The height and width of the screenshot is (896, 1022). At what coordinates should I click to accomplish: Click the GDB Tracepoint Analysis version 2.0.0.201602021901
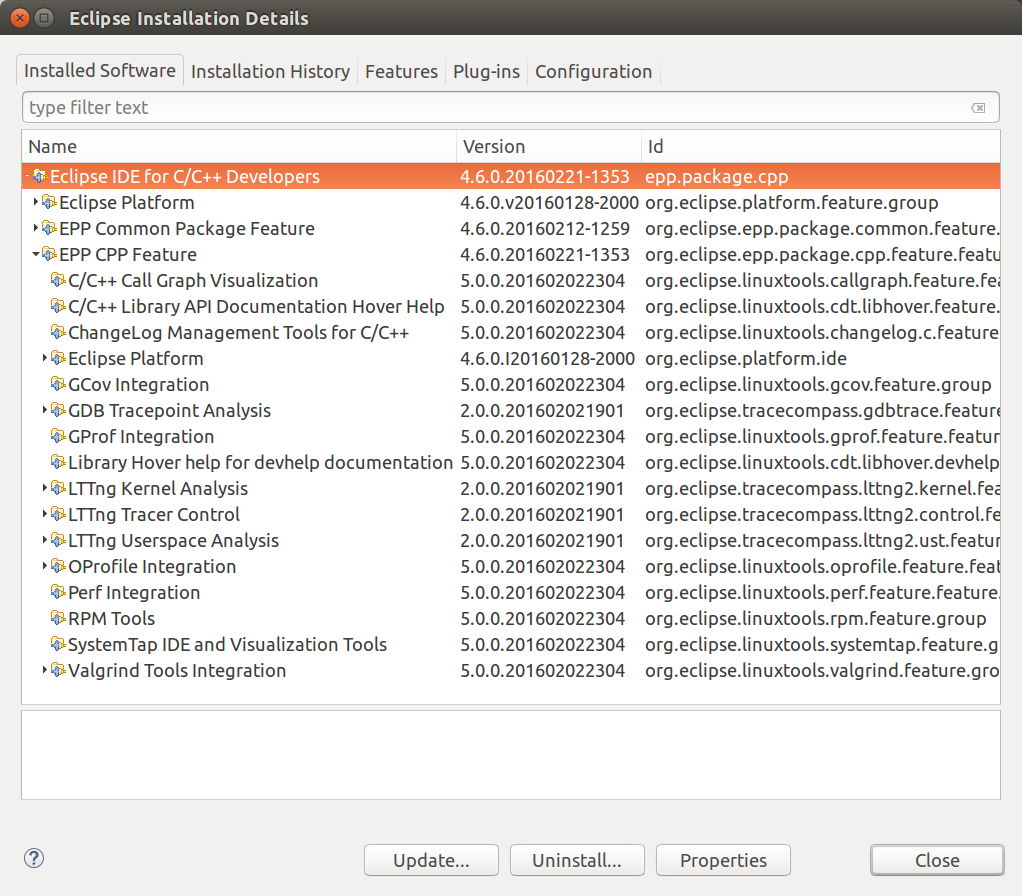(542, 411)
